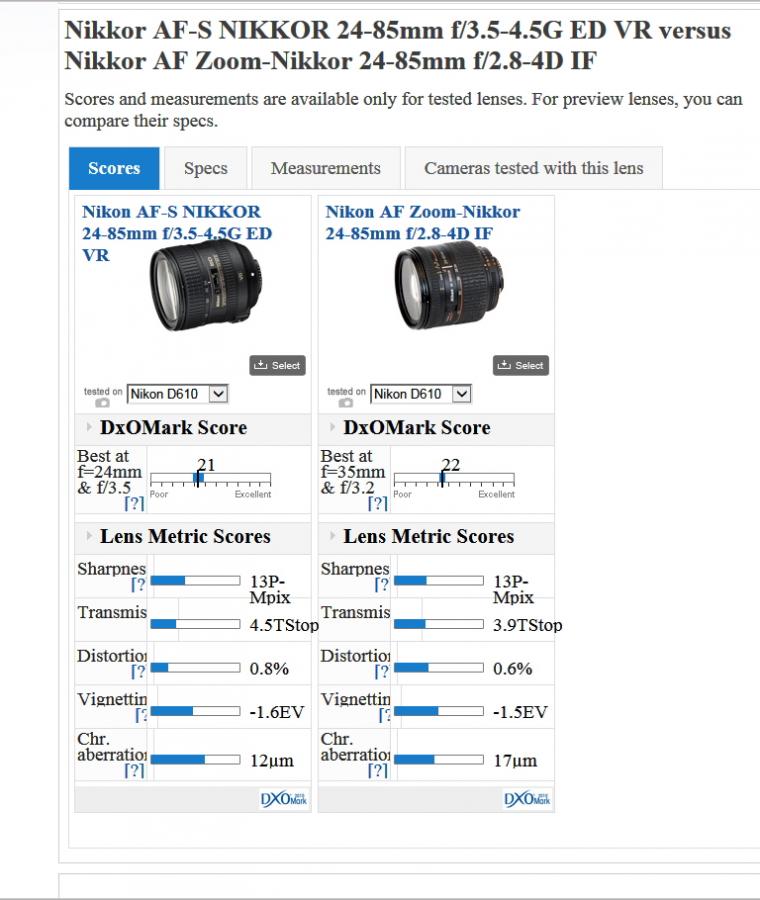Screen dimensions: 760x900
Task: Click the 4.5TStop value text
Action: pyautogui.click(x=284, y=625)
